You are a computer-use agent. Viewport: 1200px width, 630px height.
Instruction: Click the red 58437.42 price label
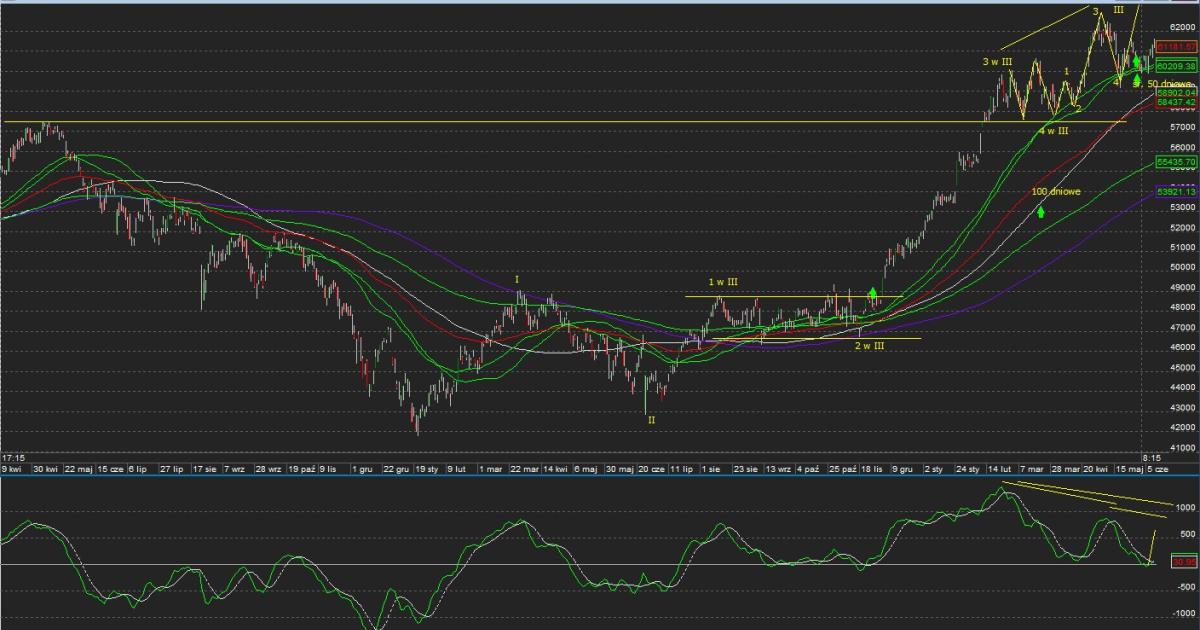click(1176, 102)
